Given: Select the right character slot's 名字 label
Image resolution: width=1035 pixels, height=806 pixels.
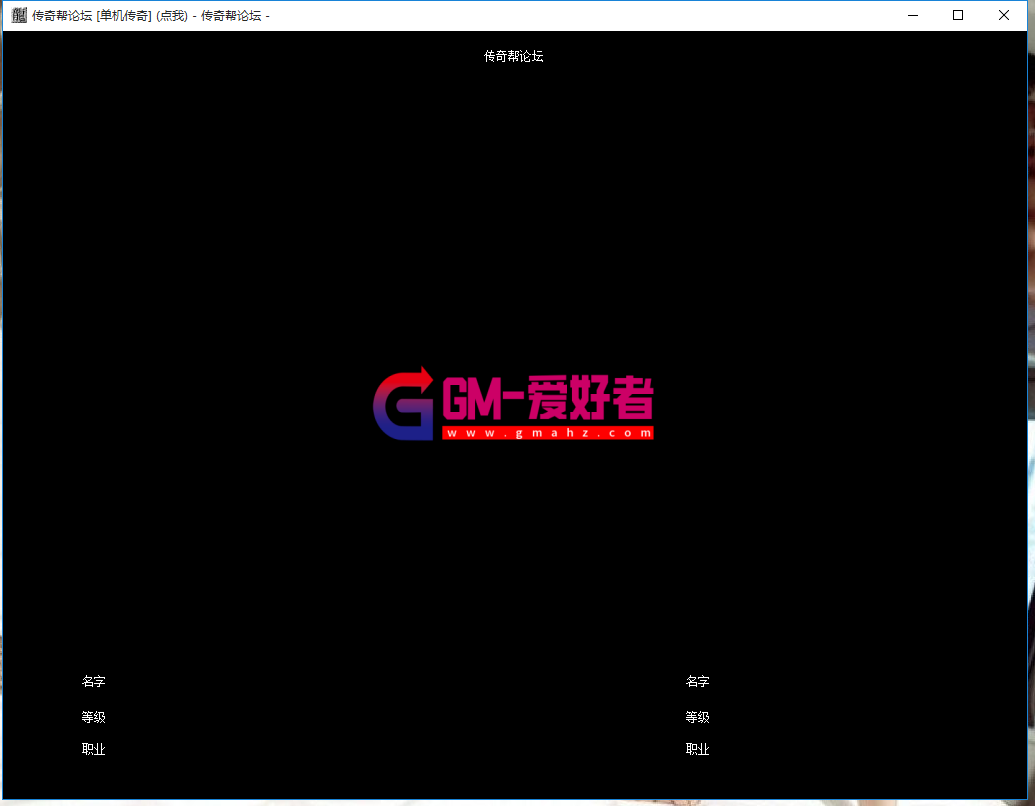Looking at the screenshot, I should [698, 681].
